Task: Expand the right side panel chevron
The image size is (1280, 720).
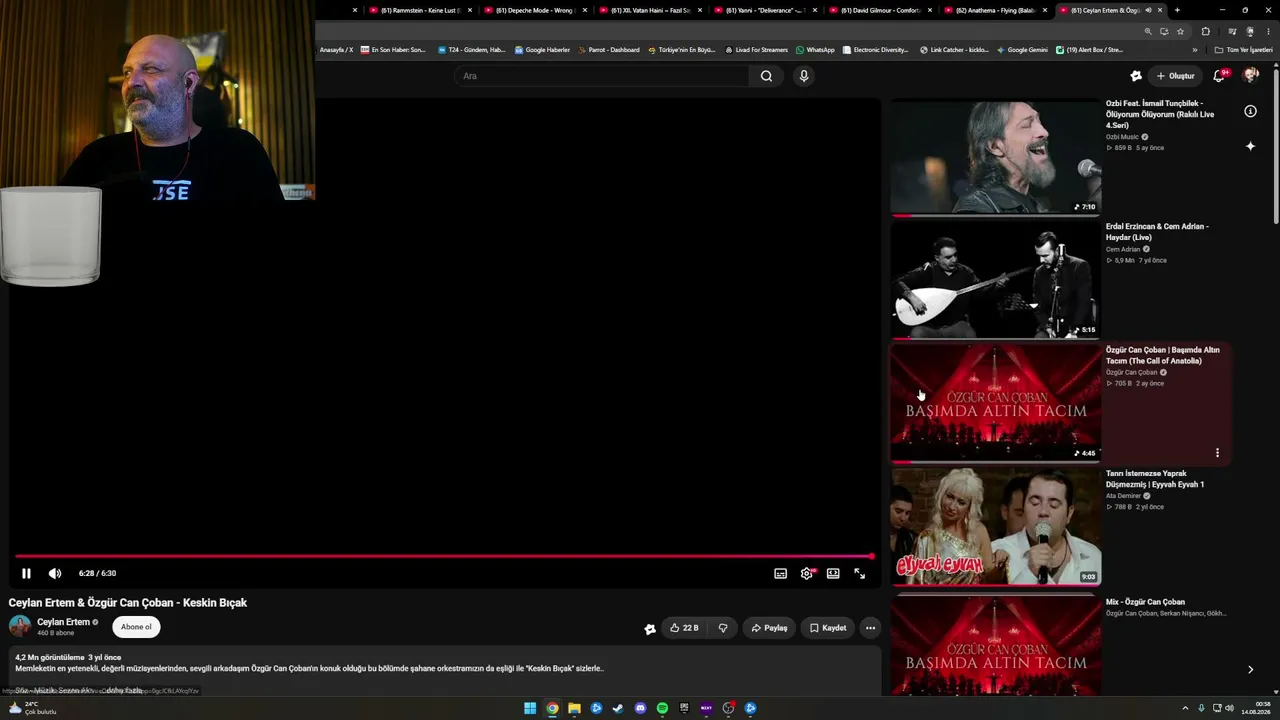Action: (1250, 670)
